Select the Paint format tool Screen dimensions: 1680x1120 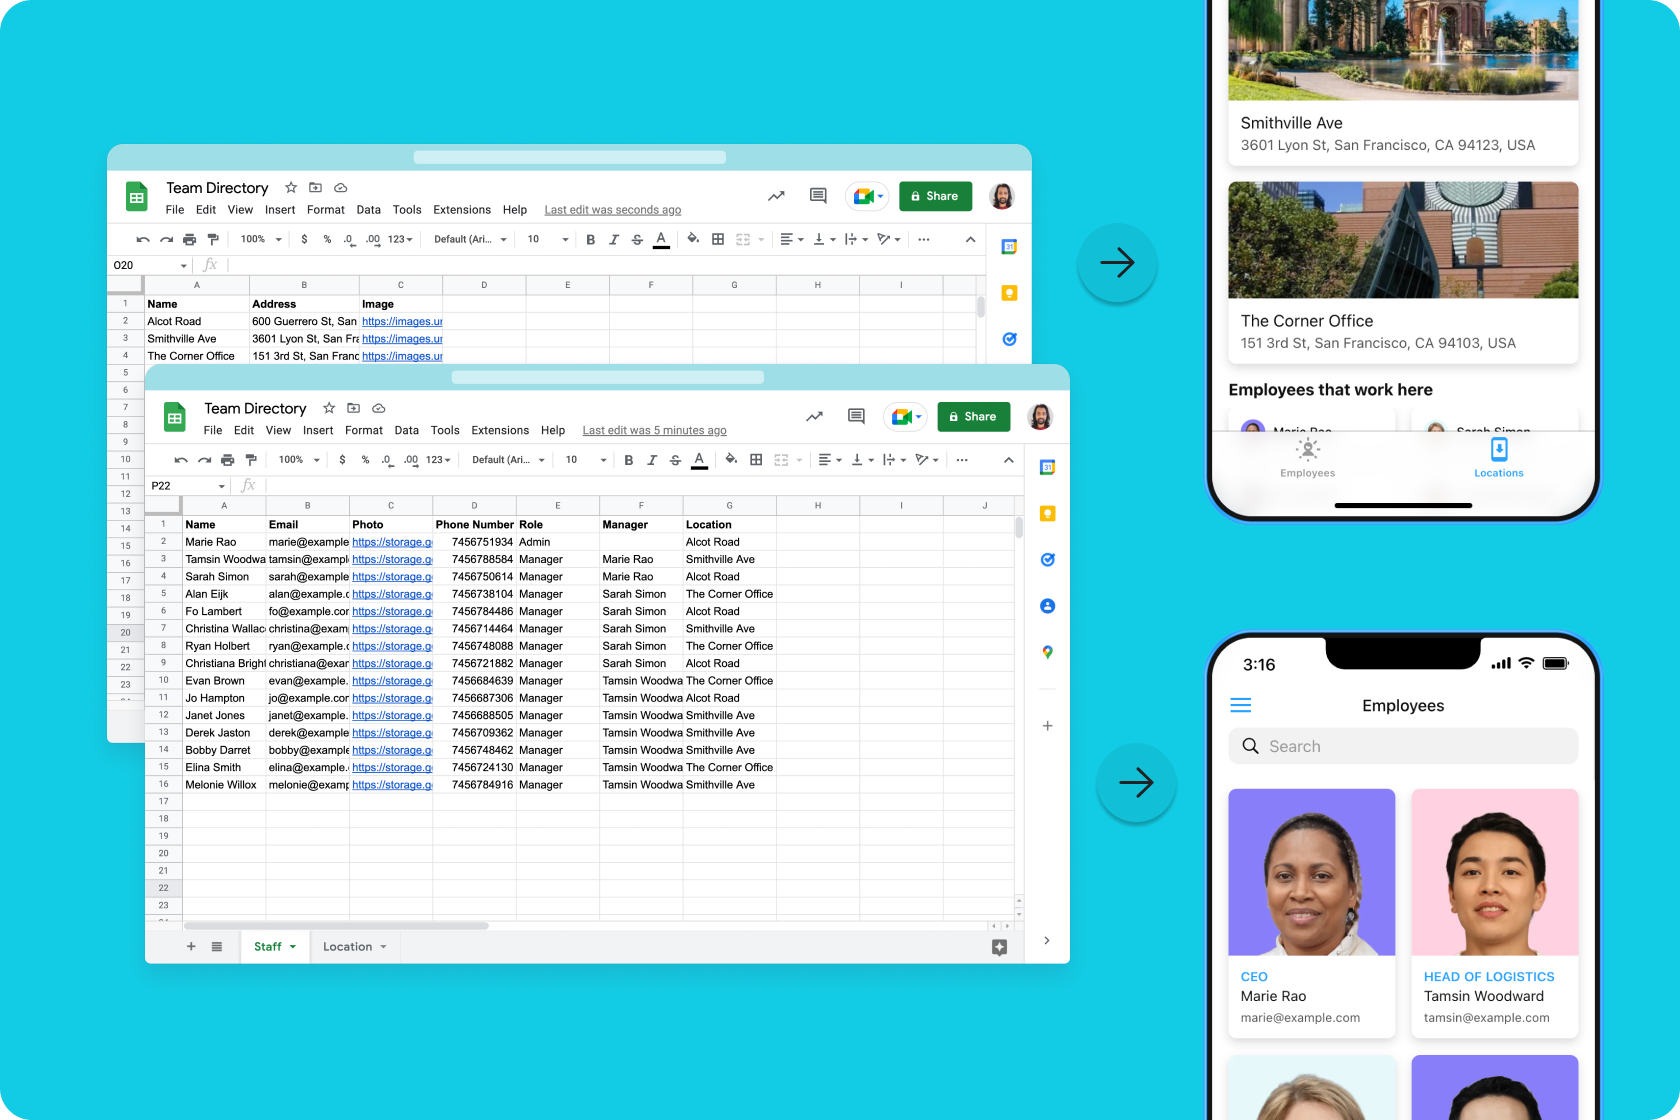point(251,460)
